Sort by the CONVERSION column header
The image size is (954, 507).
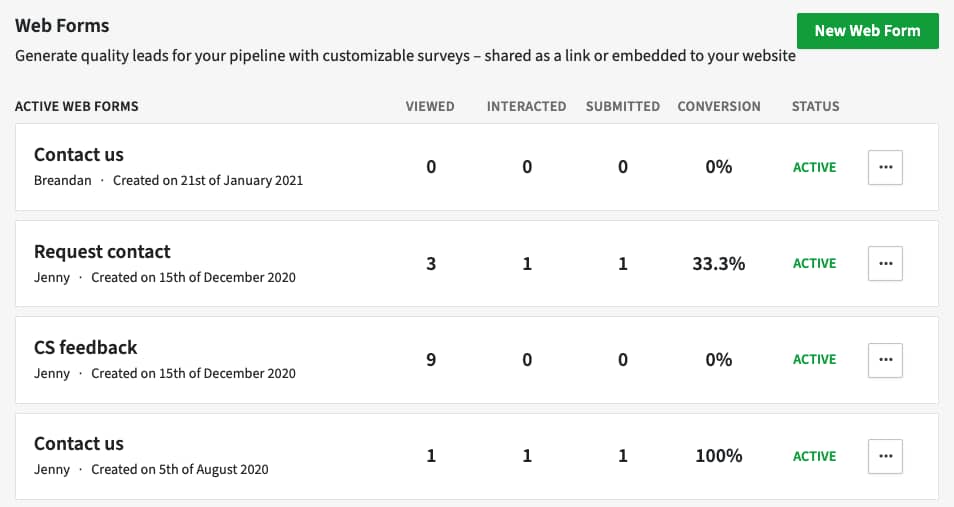[719, 107]
